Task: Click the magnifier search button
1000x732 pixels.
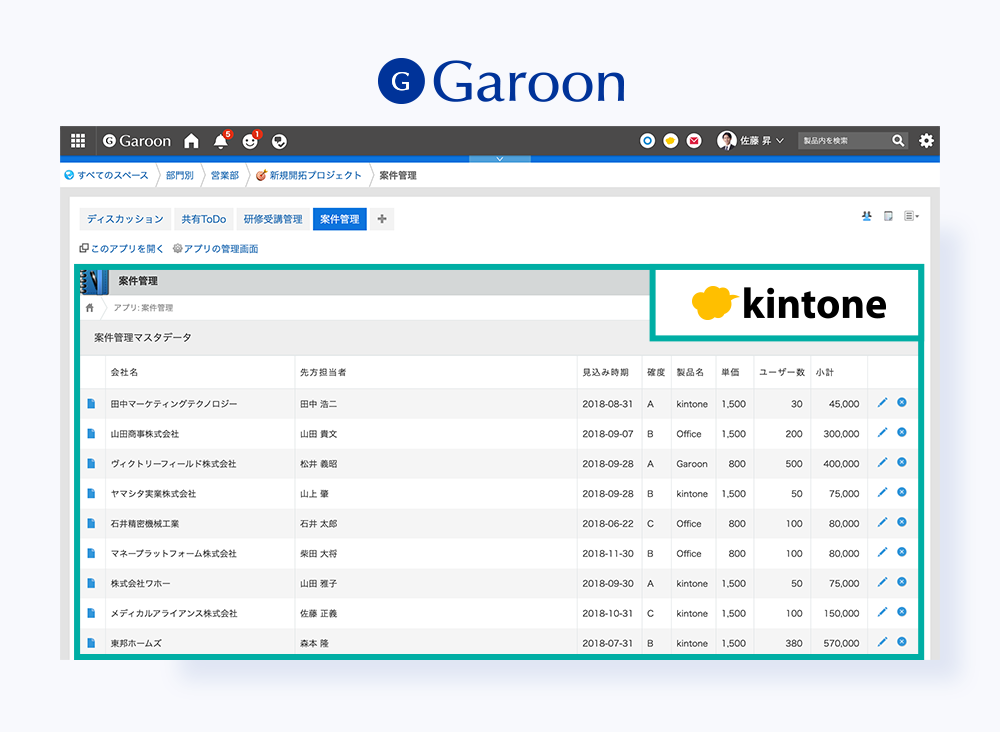Action: (898, 141)
